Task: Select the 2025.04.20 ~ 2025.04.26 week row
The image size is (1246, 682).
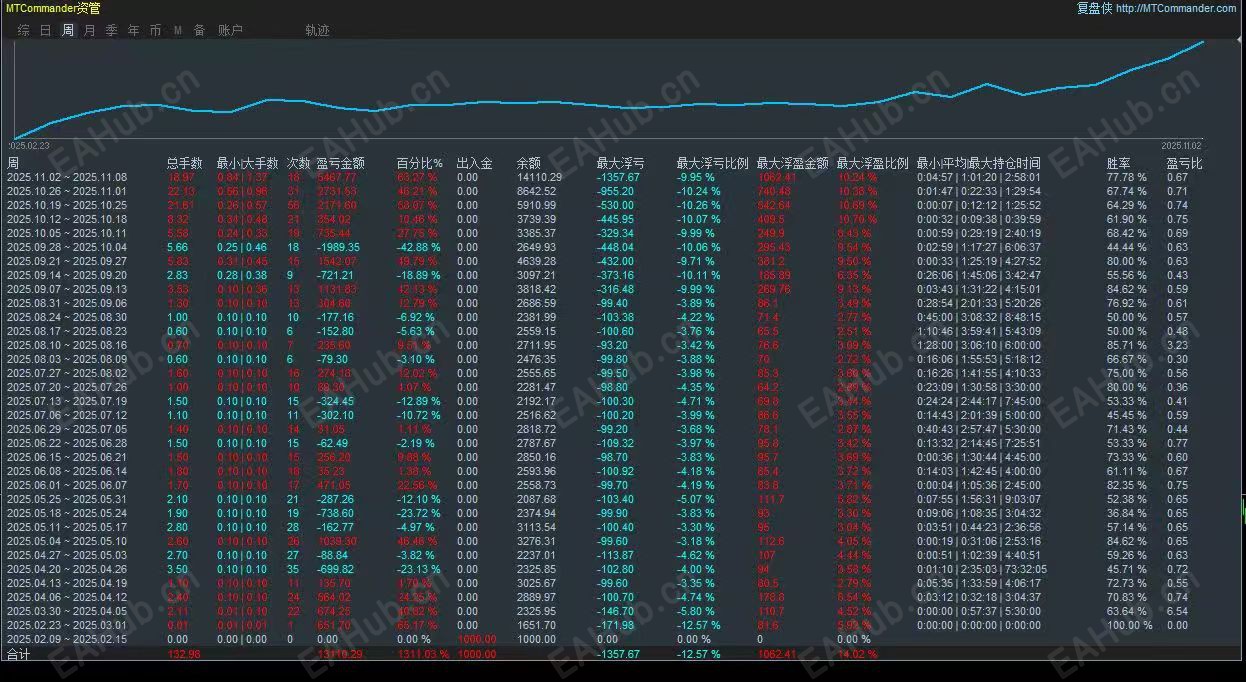Action: (x=623, y=569)
